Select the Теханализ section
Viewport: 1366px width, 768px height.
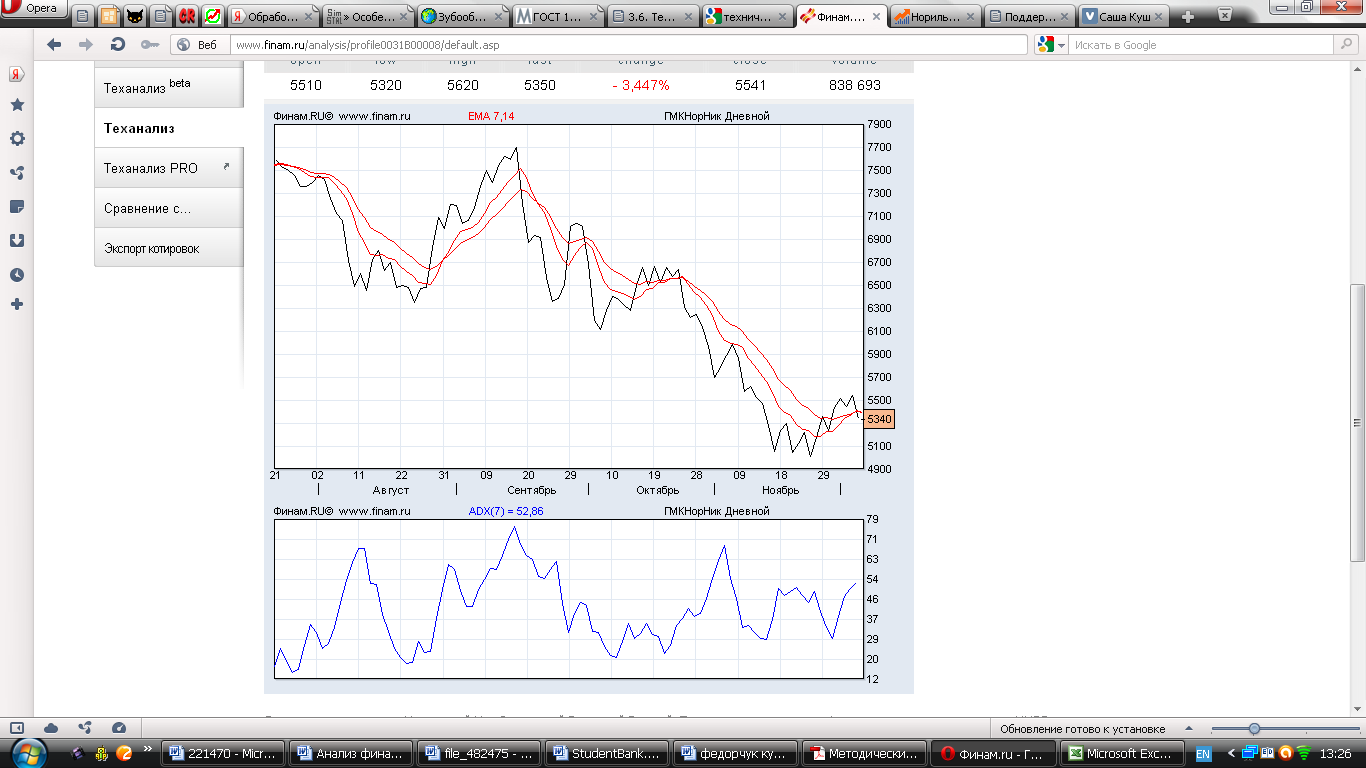click(x=169, y=128)
